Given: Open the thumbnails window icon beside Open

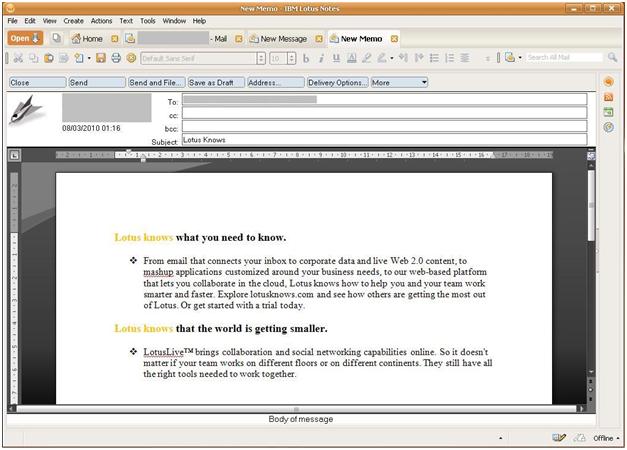Looking at the screenshot, I should 56,38.
